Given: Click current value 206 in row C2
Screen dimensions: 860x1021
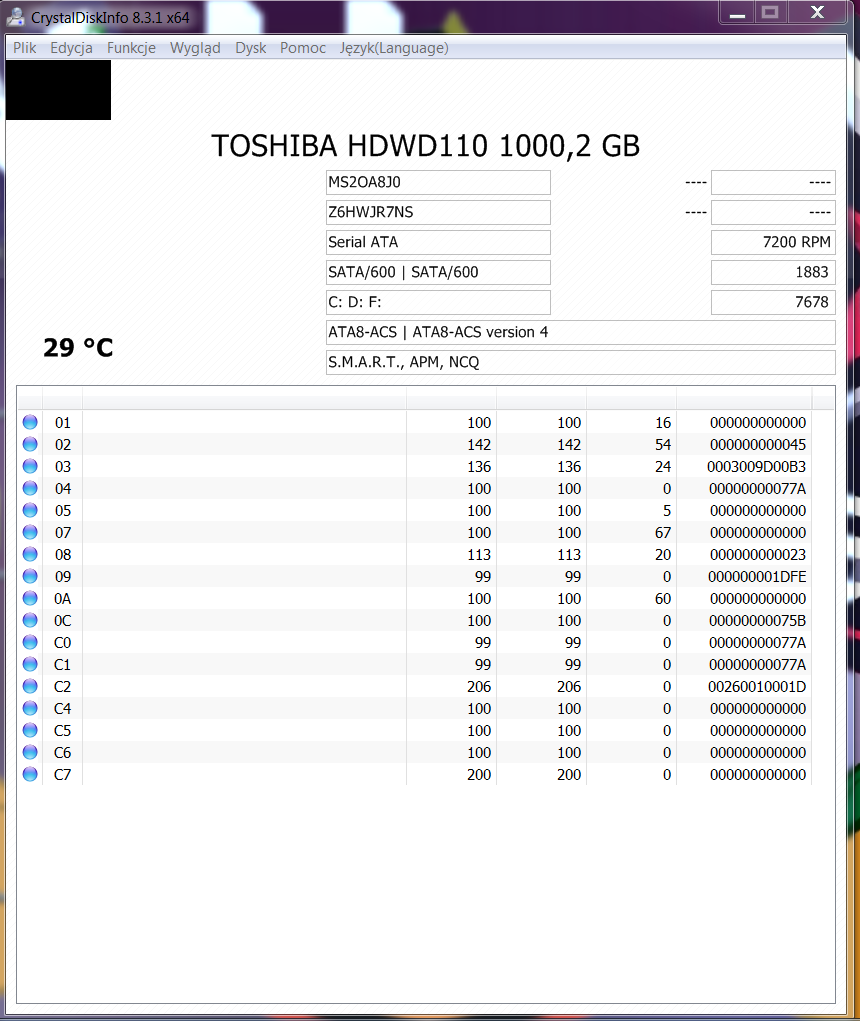Looking at the screenshot, I should [x=479, y=687].
